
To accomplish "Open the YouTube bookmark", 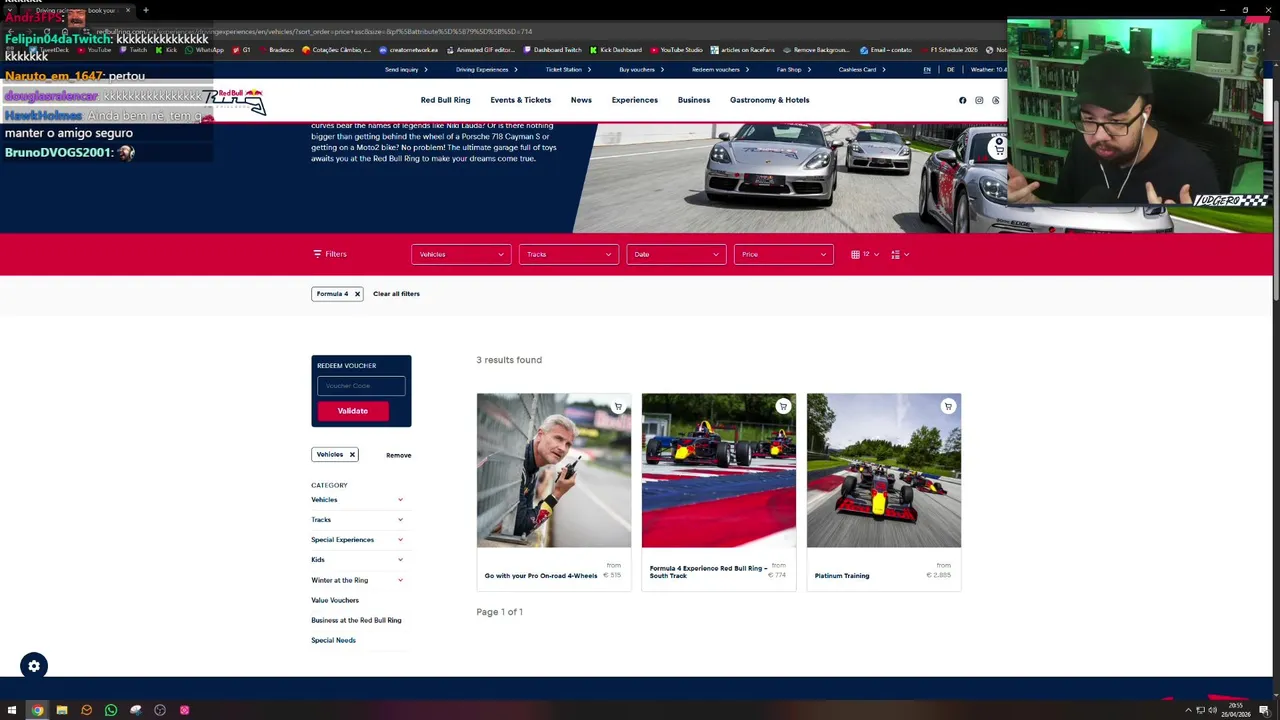I will [x=94, y=50].
